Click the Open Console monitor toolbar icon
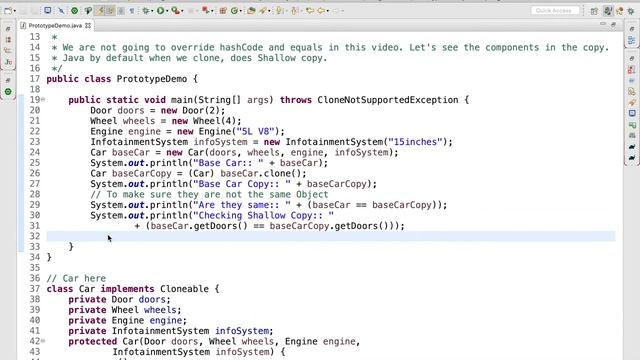 47,10
